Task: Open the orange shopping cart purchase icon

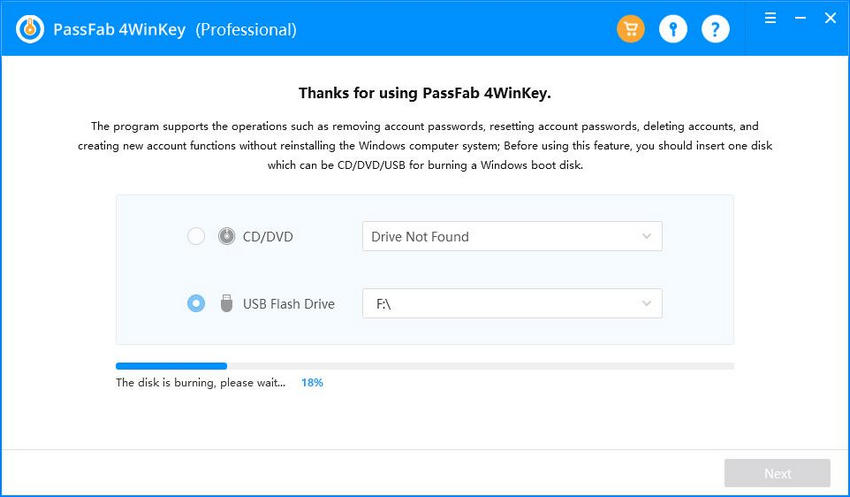Action: click(x=630, y=29)
